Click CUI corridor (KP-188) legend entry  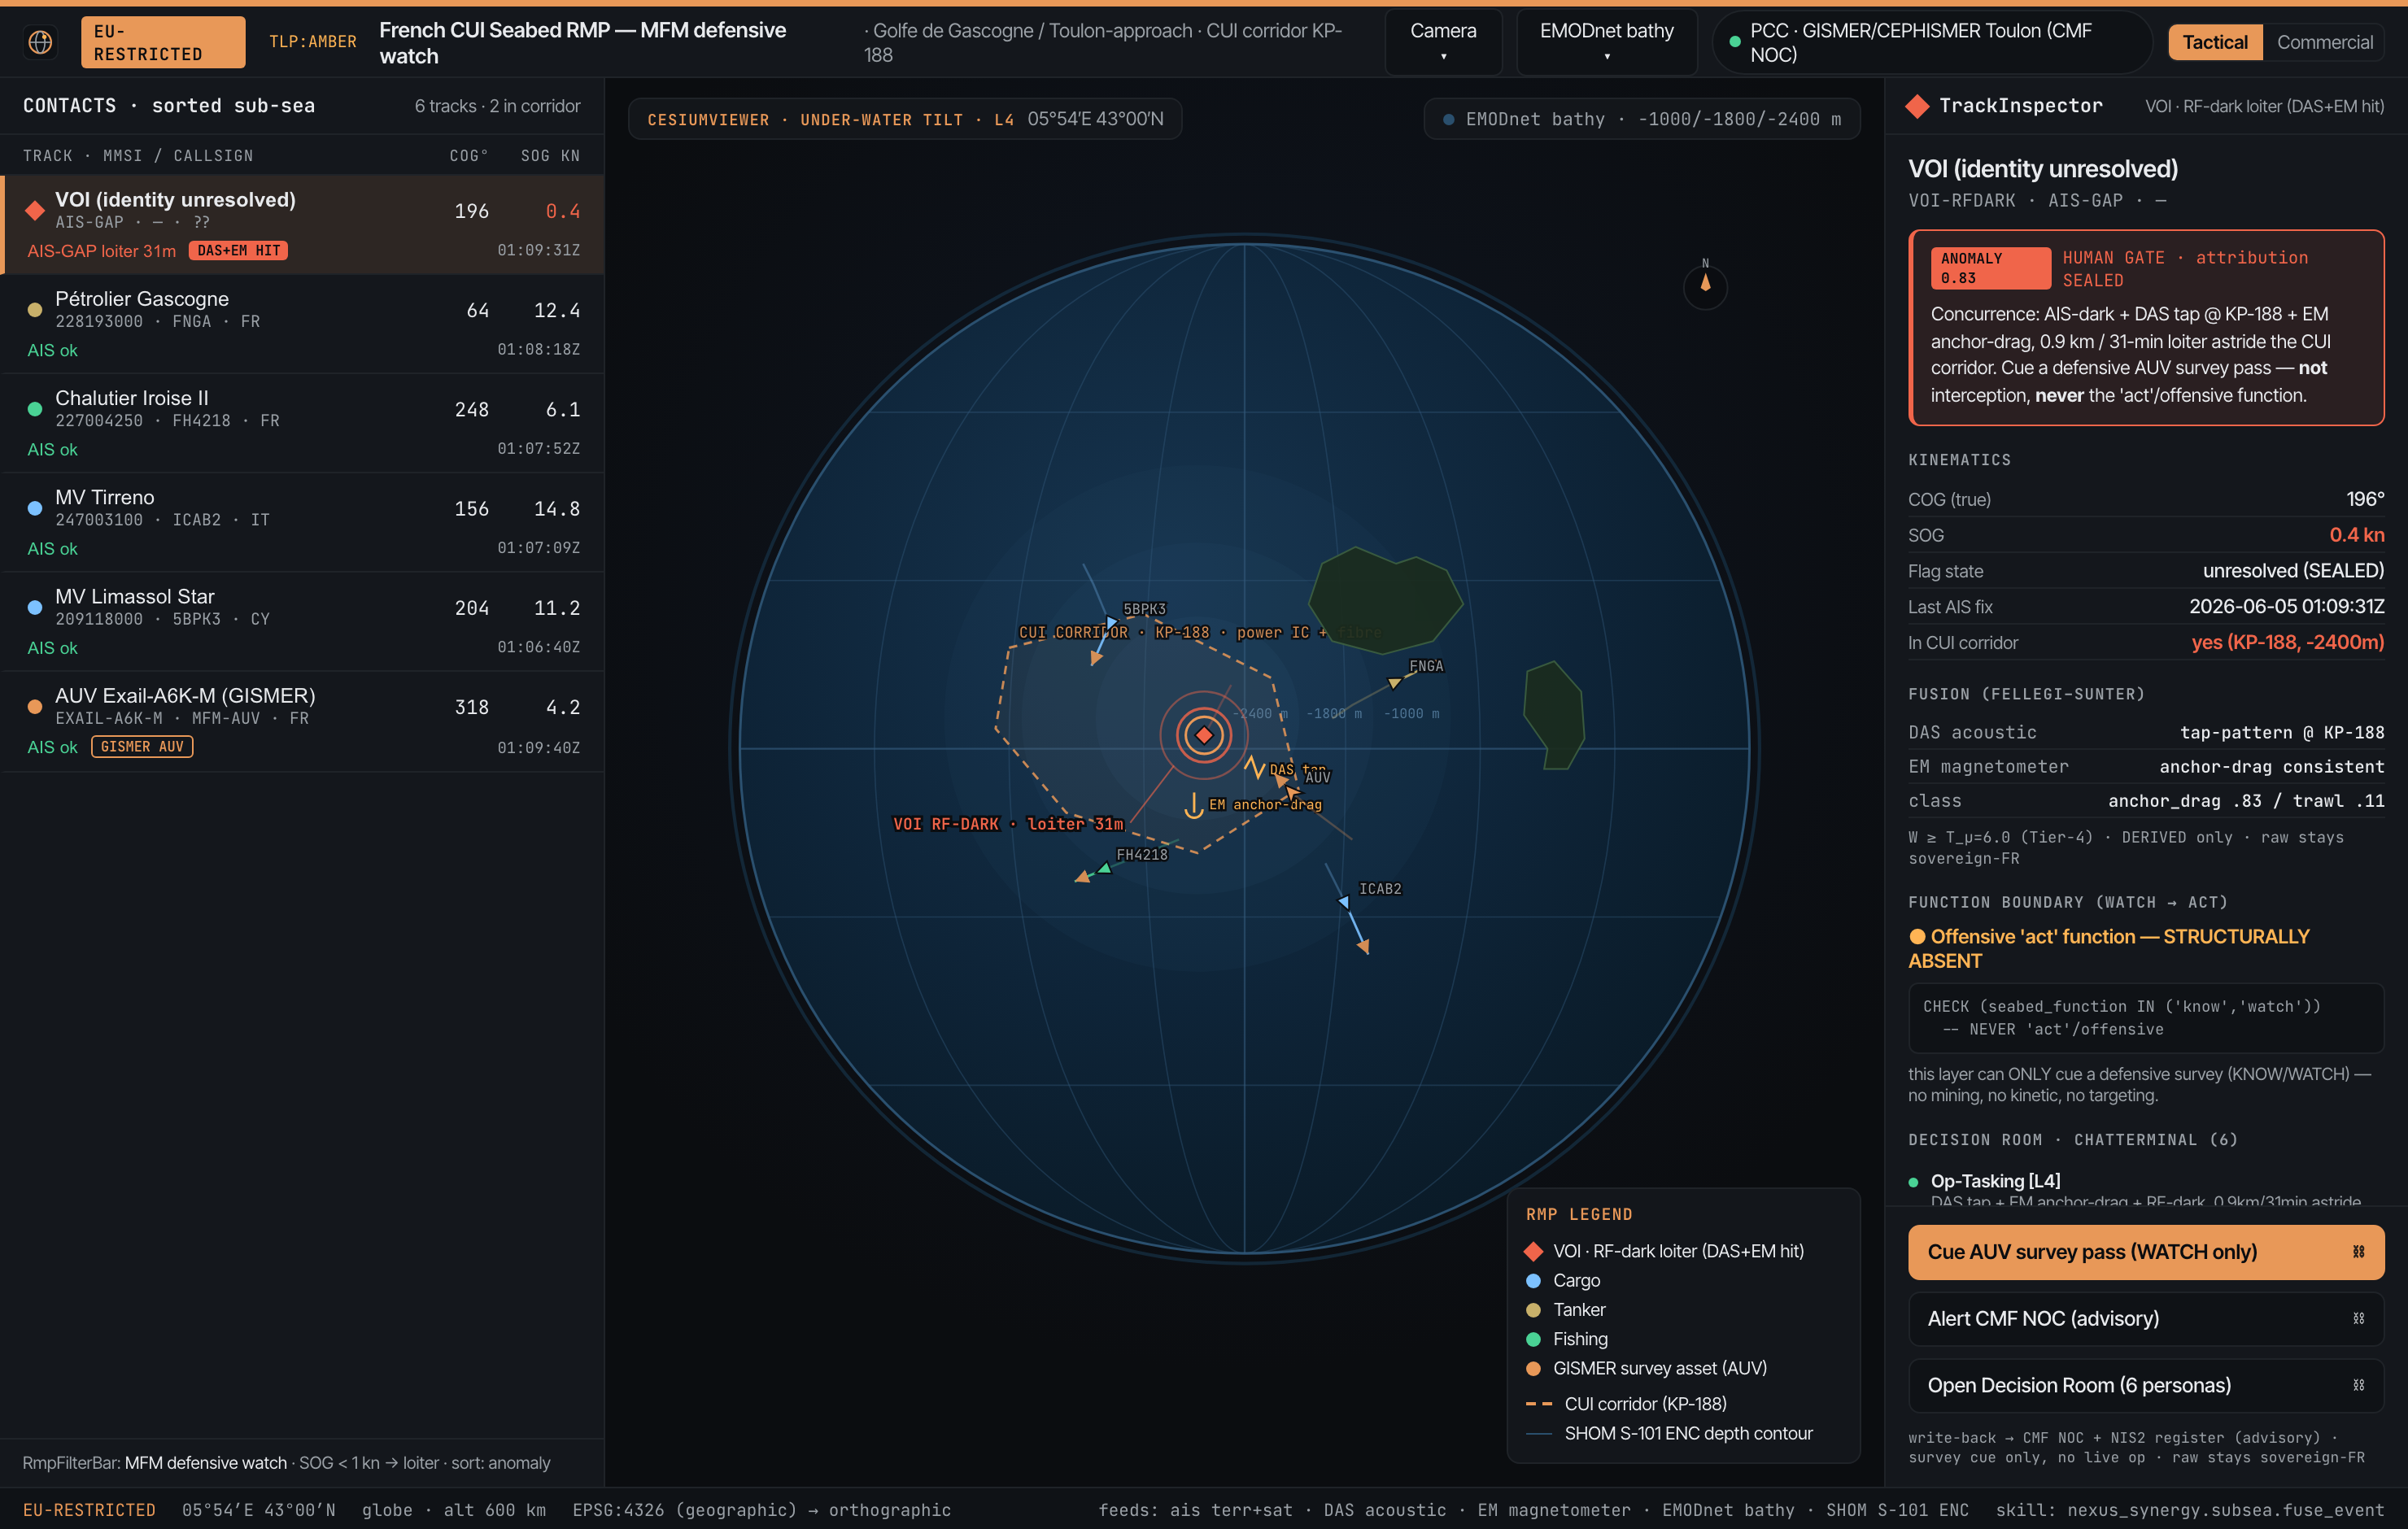[1626, 1404]
